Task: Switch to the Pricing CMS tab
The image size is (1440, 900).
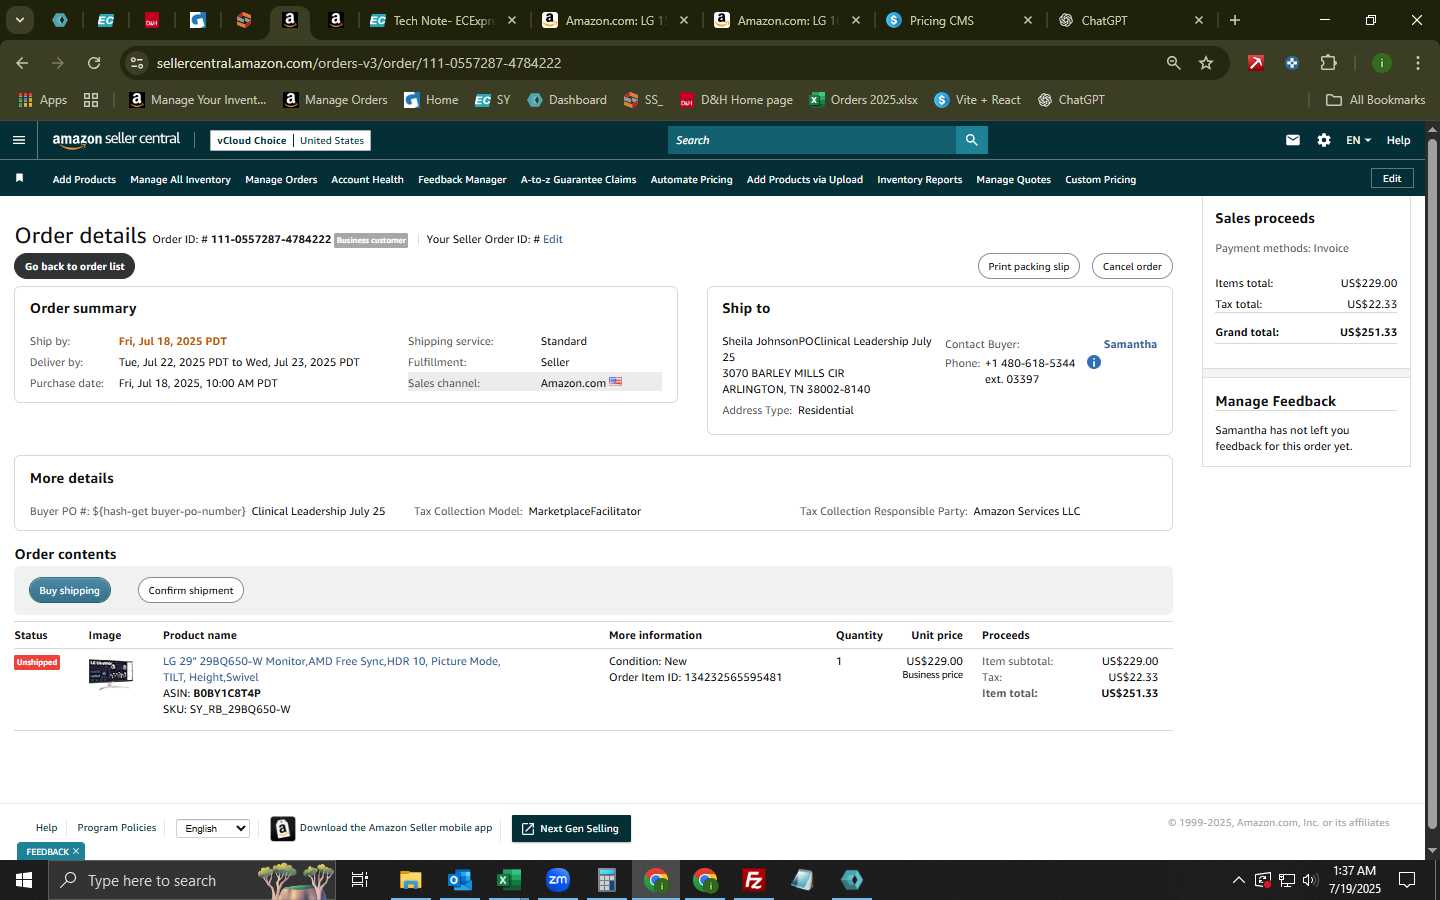Action: pos(958,20)
